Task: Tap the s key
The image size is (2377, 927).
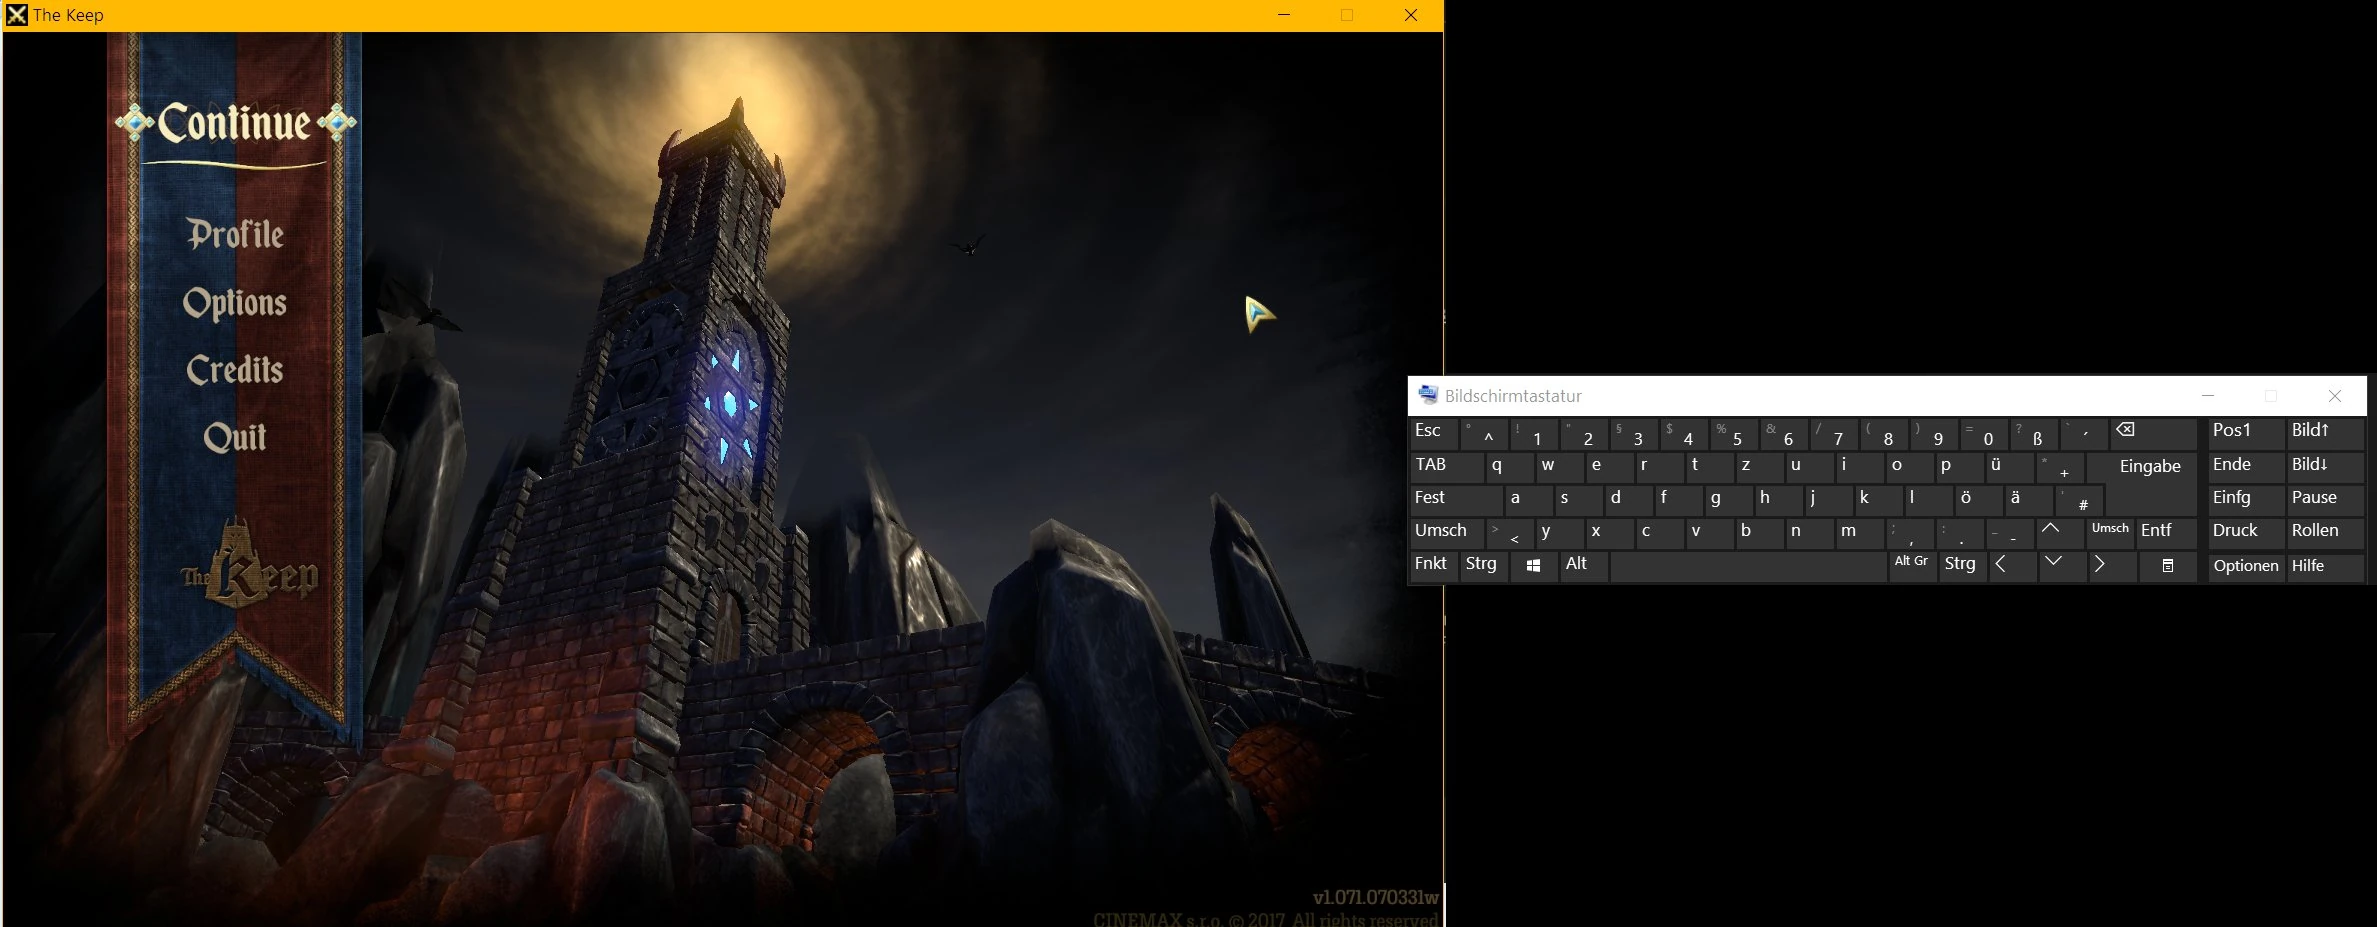Action: (x=1577, y=499)
